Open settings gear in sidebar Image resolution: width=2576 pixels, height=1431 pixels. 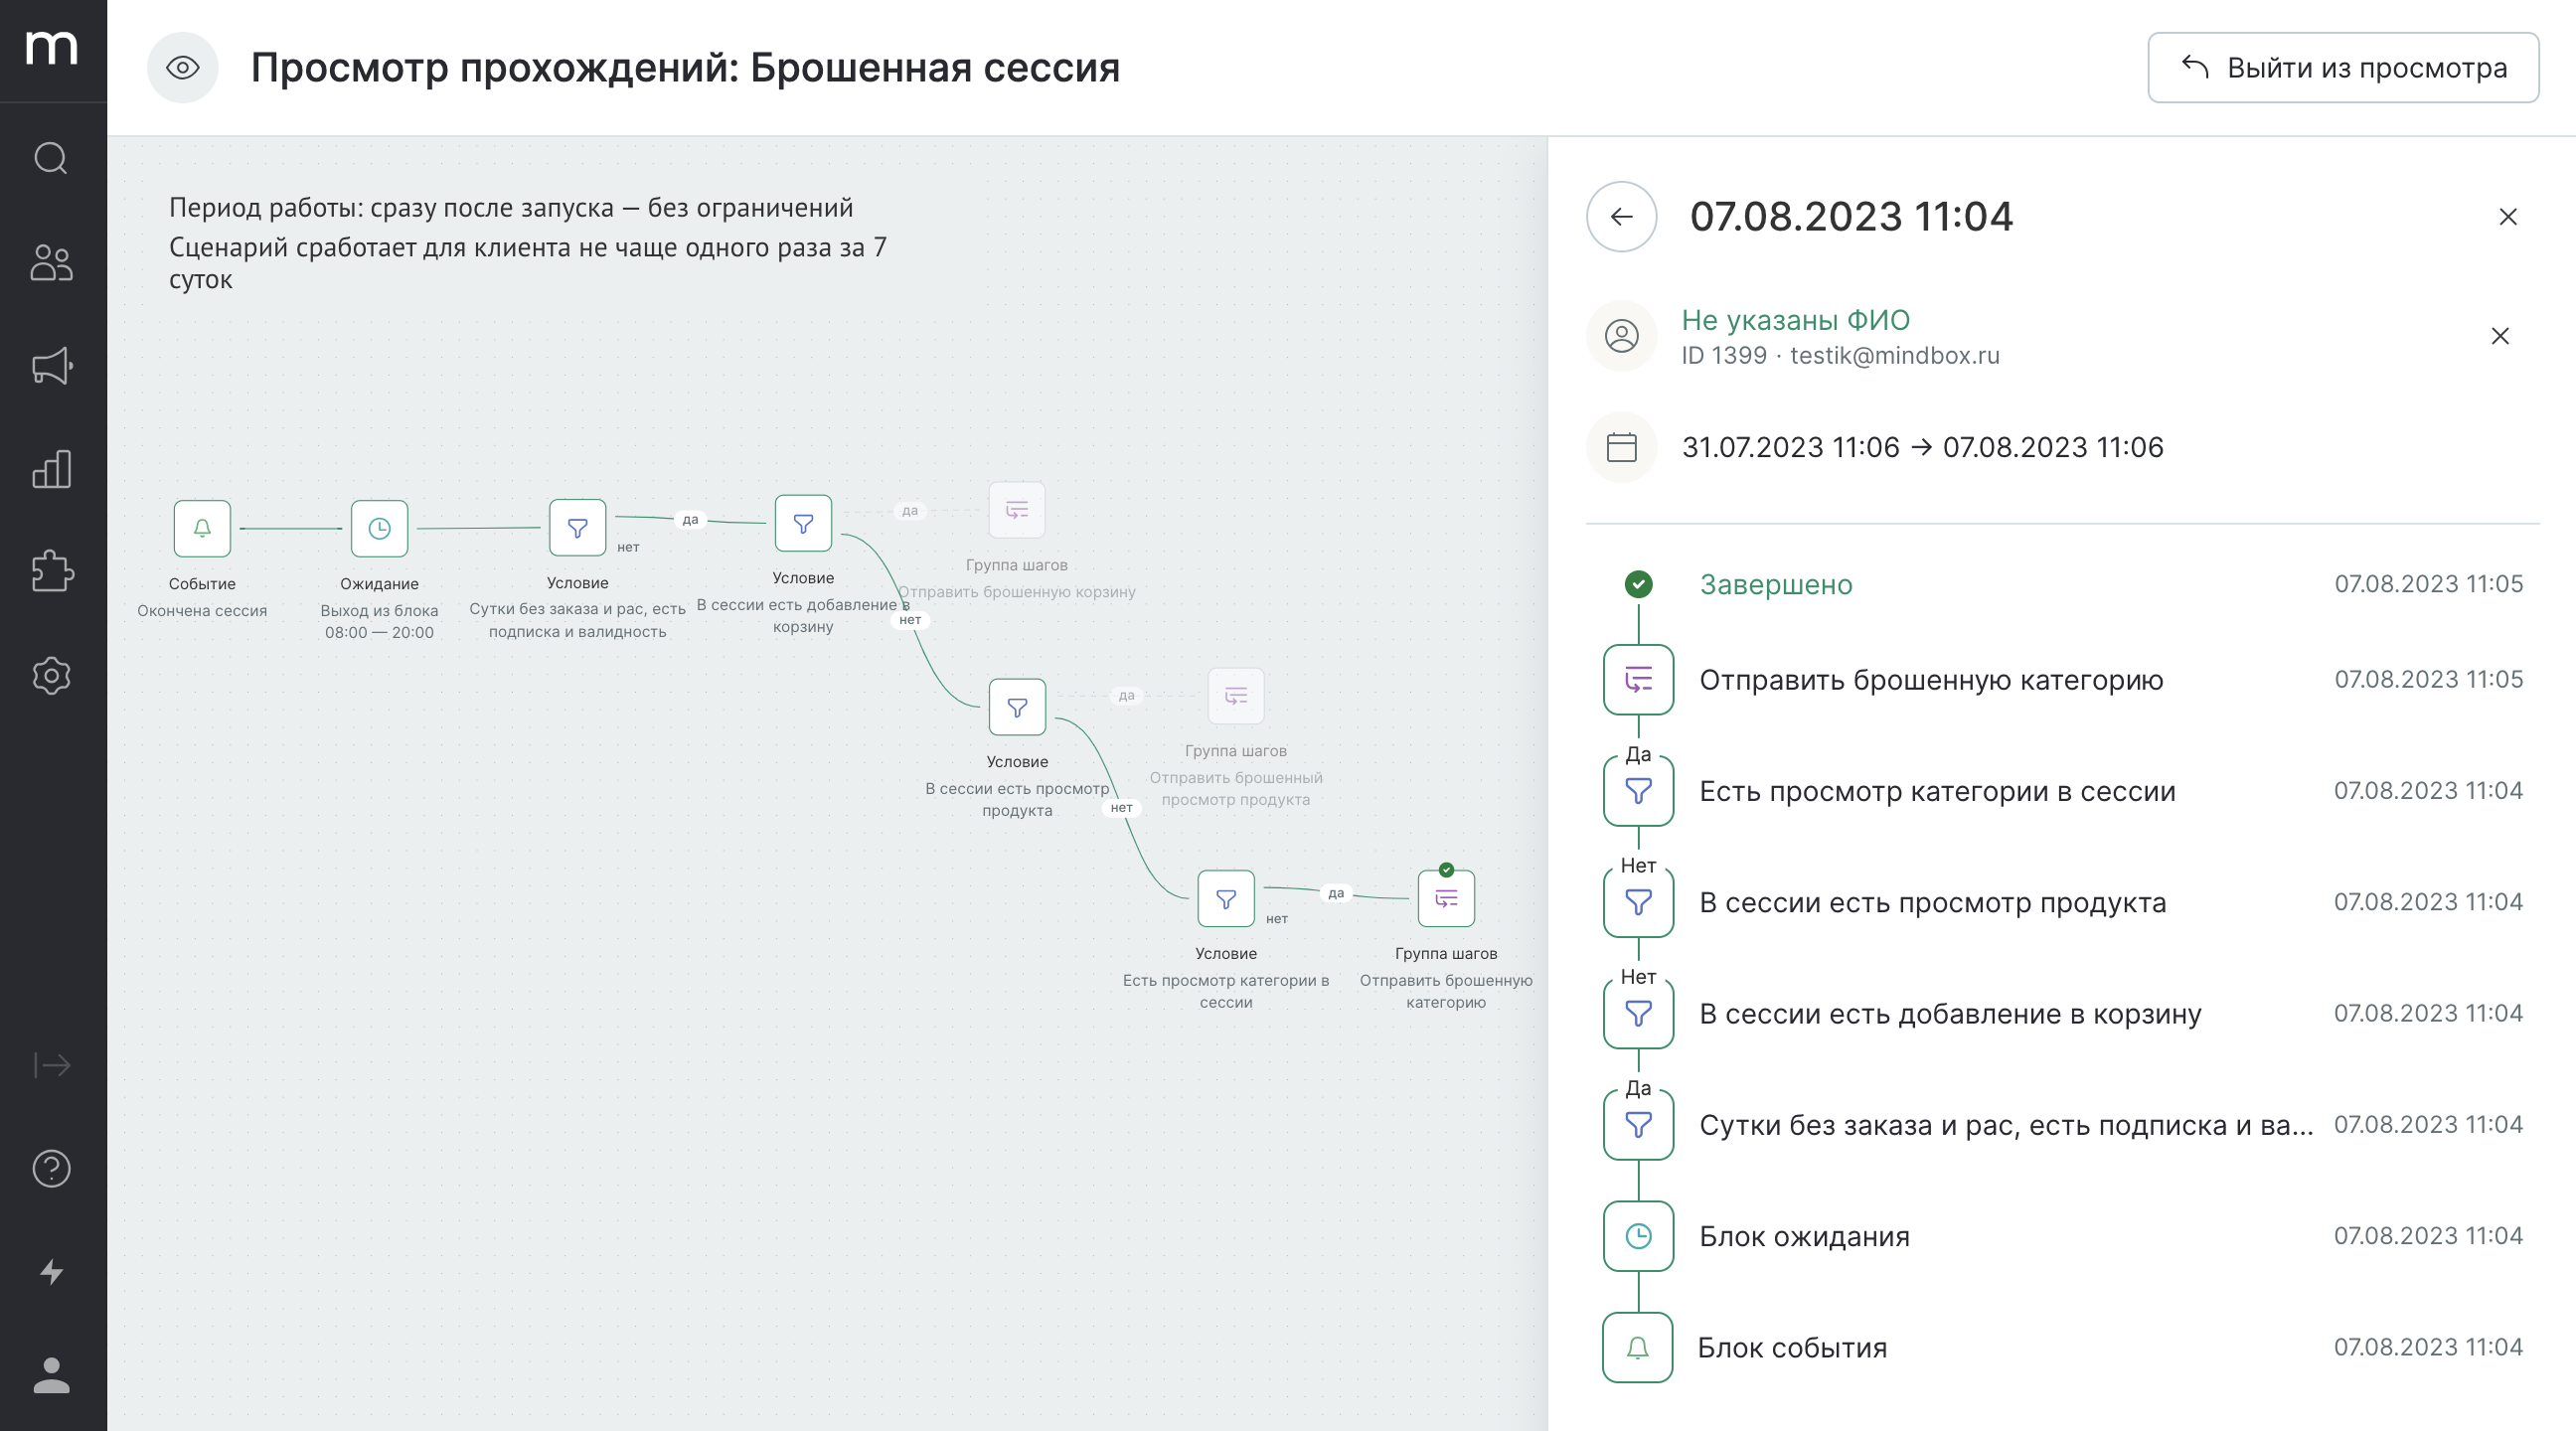pyautogui.click(x=52, y=676)
